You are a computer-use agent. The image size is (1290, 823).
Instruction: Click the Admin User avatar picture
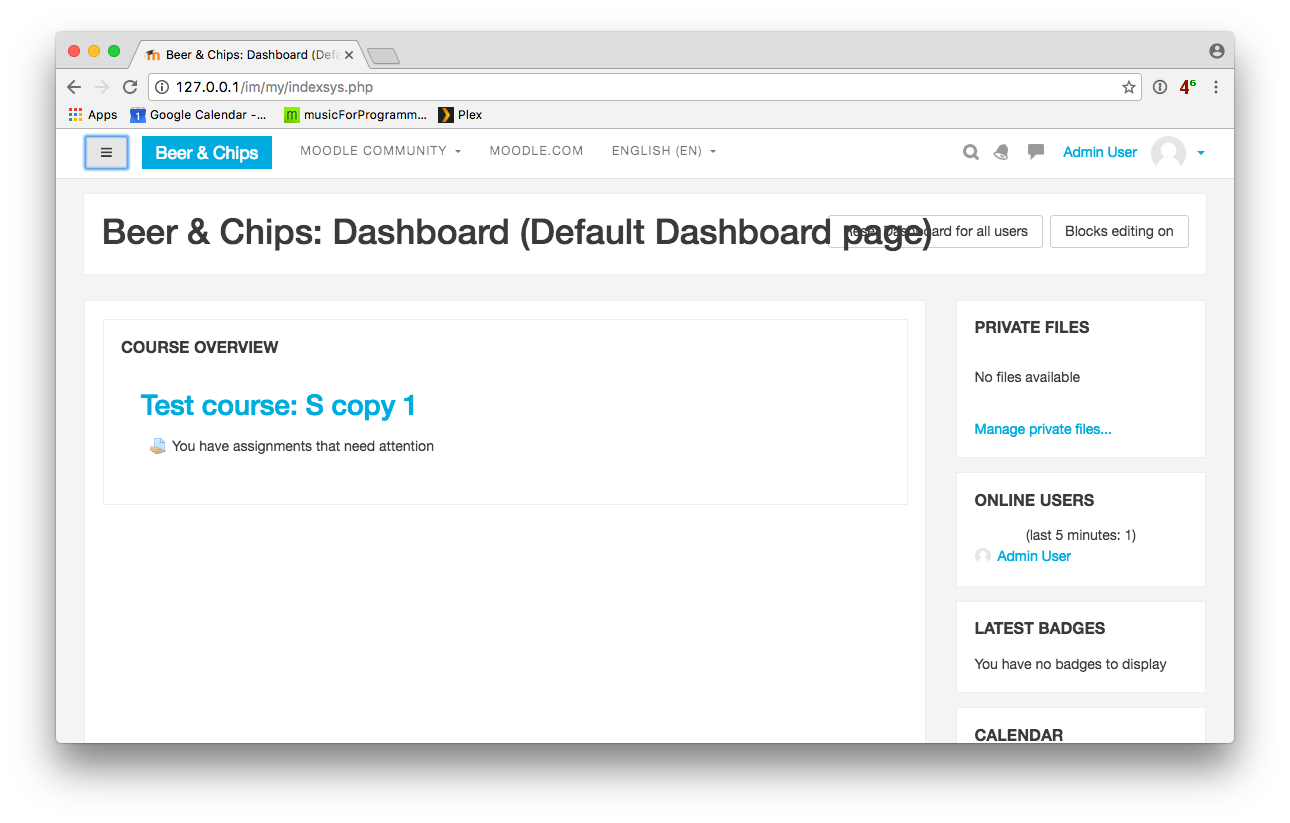(x=1168, y=153)
